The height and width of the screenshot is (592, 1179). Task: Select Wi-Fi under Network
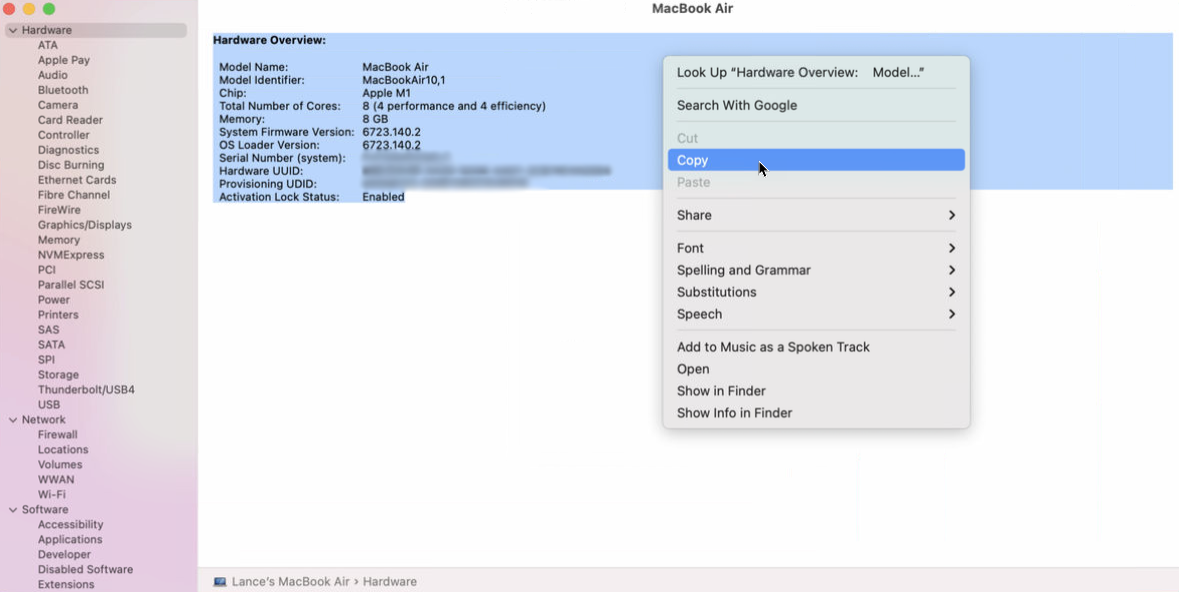51,495
